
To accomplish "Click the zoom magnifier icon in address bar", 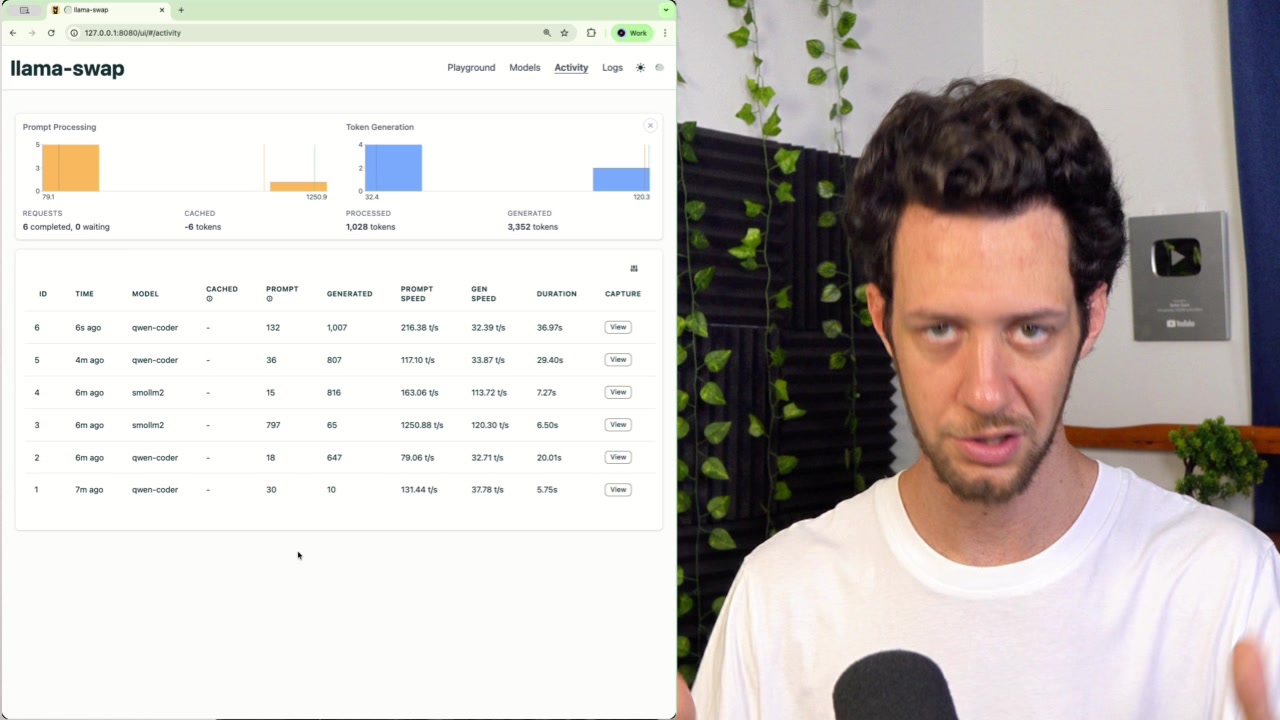I will (x=547, y=33).
